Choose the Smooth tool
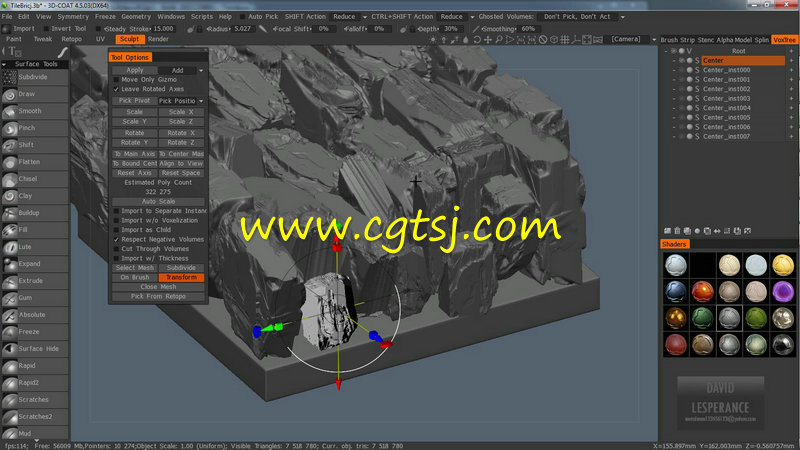The height and width of the screenshot is (450, 800). click(35, 111)
